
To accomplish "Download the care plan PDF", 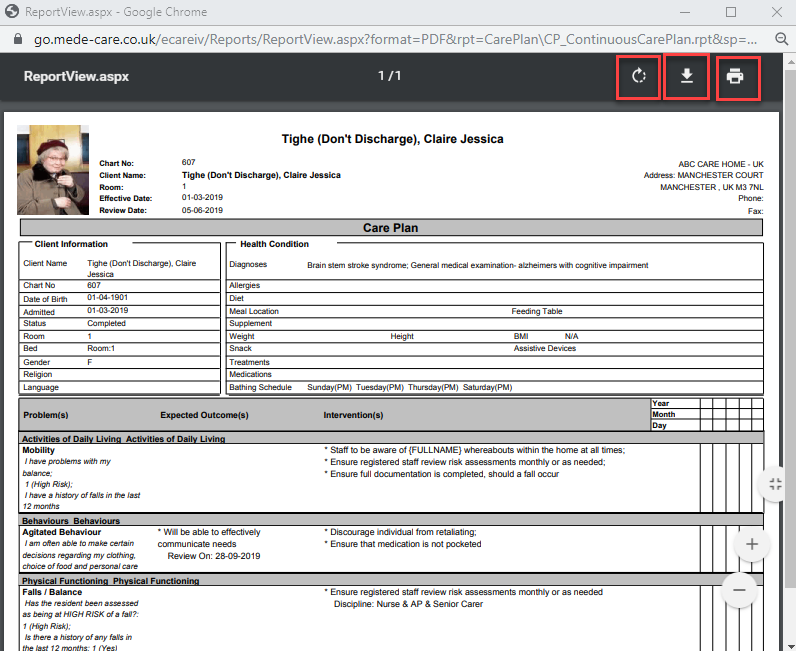I will click(x=686, y=77).
